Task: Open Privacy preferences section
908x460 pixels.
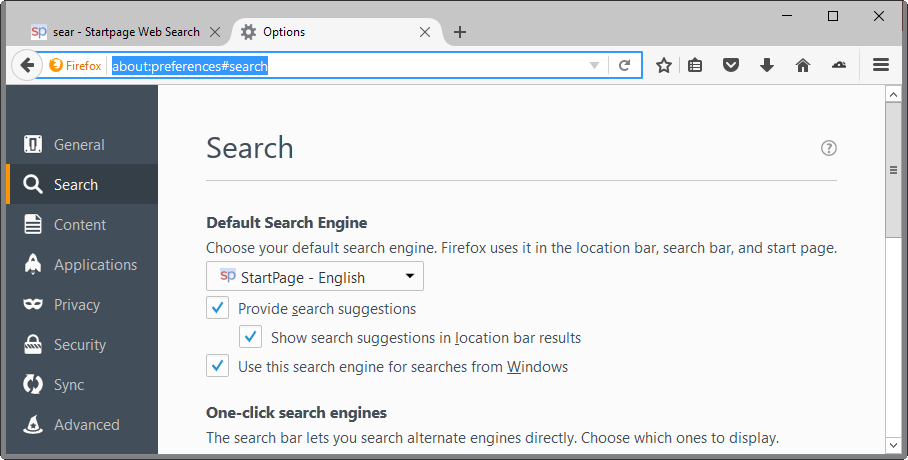Action: coord(82,304)
